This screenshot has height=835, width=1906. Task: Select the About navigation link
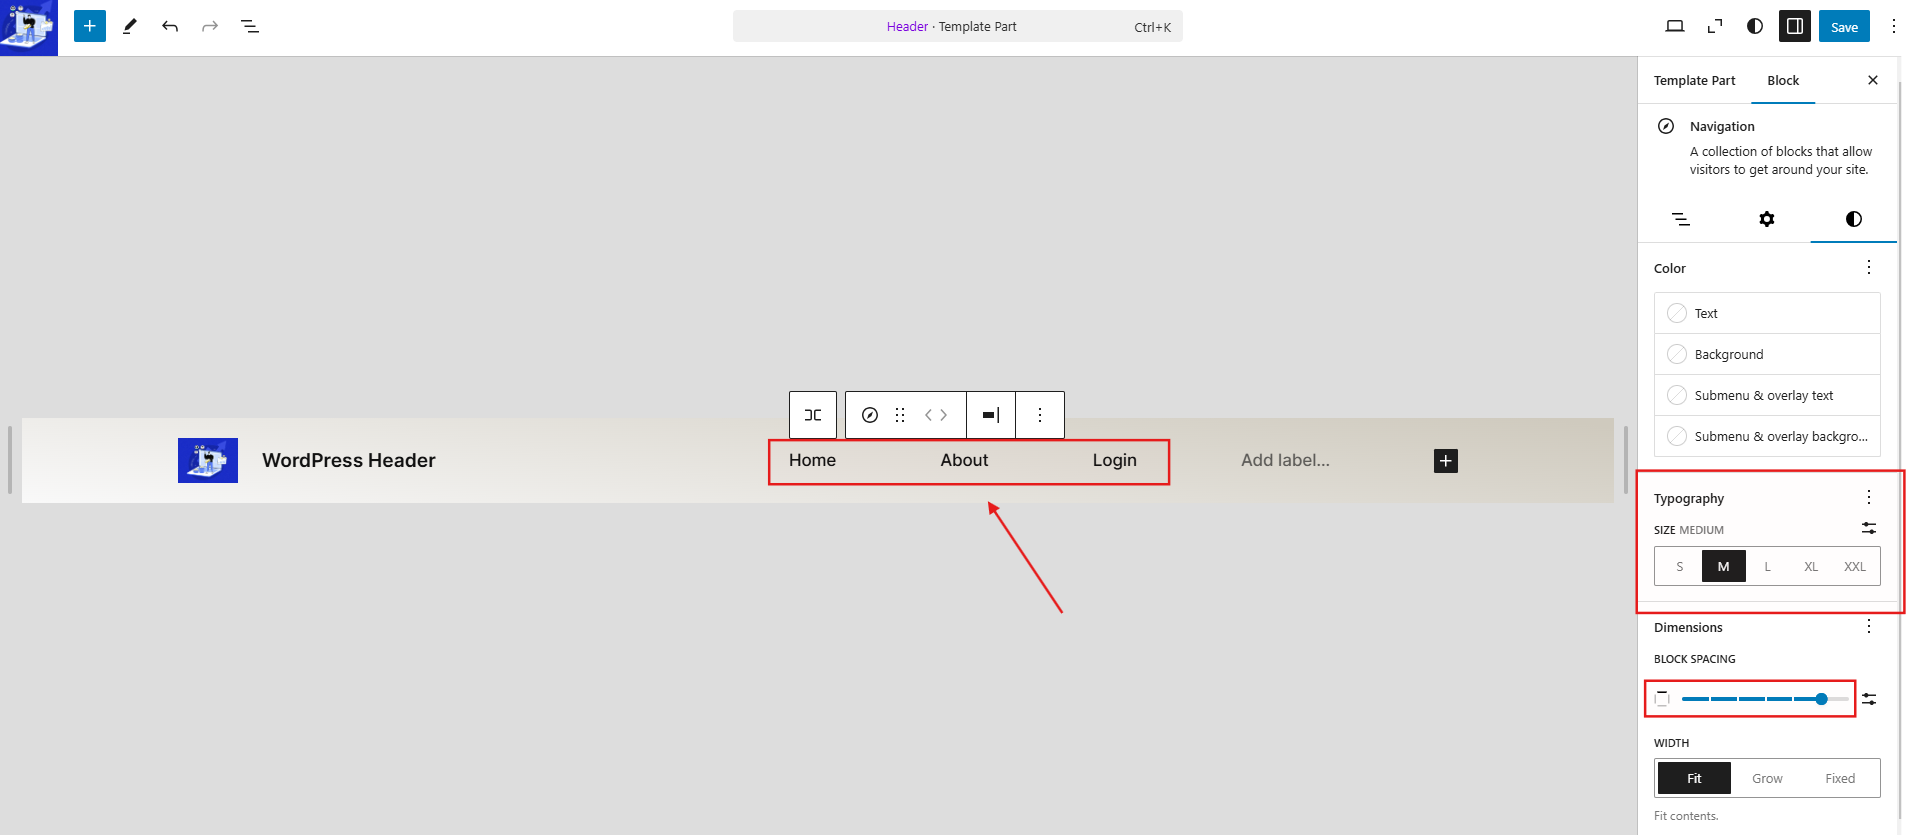[964, 461]
